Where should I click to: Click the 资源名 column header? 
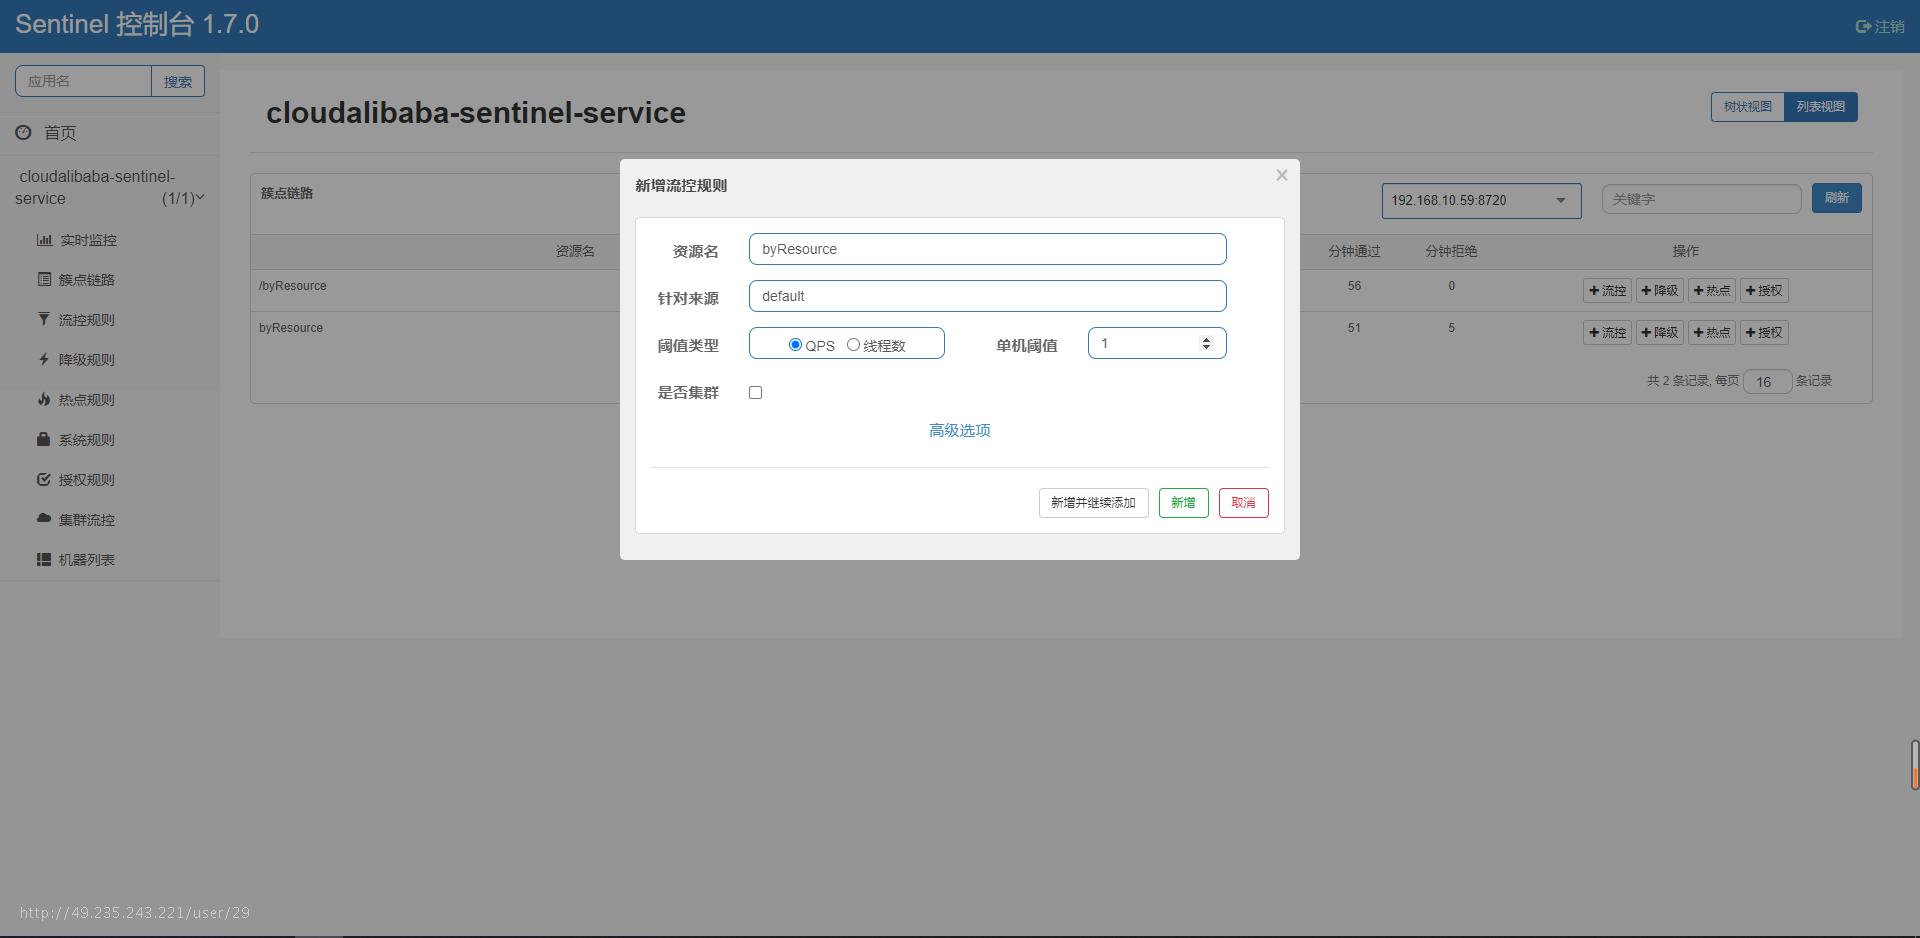click(x=575, y=251)
